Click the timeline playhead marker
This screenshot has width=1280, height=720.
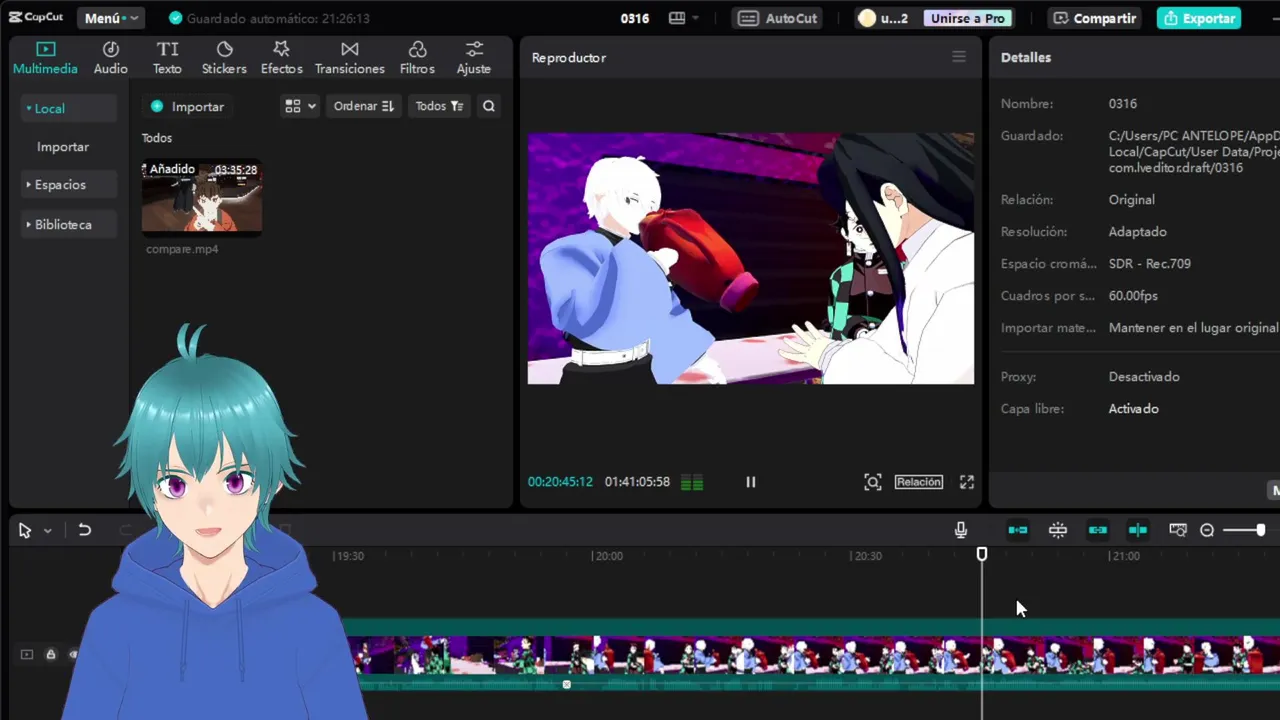tap(982, 554)
